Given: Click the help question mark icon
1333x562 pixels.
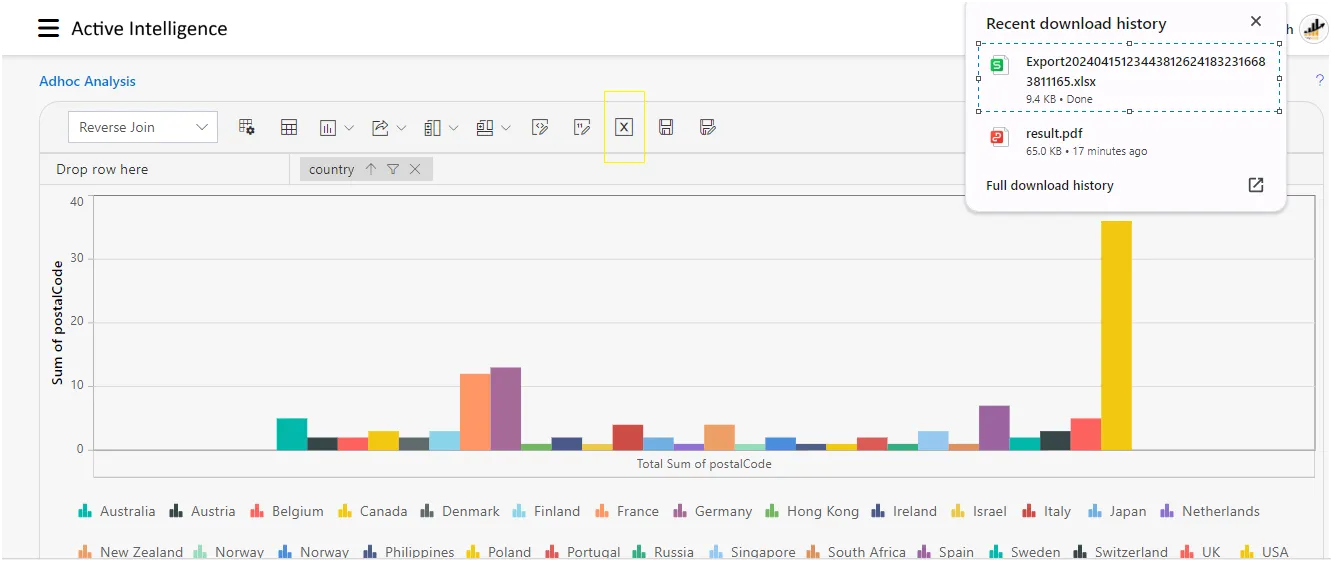Looking at the screenshot, I should pyautogui.click(x=1319, y=81).
